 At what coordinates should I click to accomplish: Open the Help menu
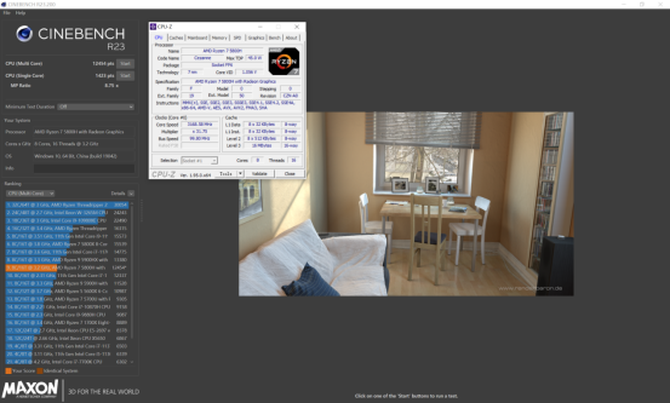click(x=21, y=13)
